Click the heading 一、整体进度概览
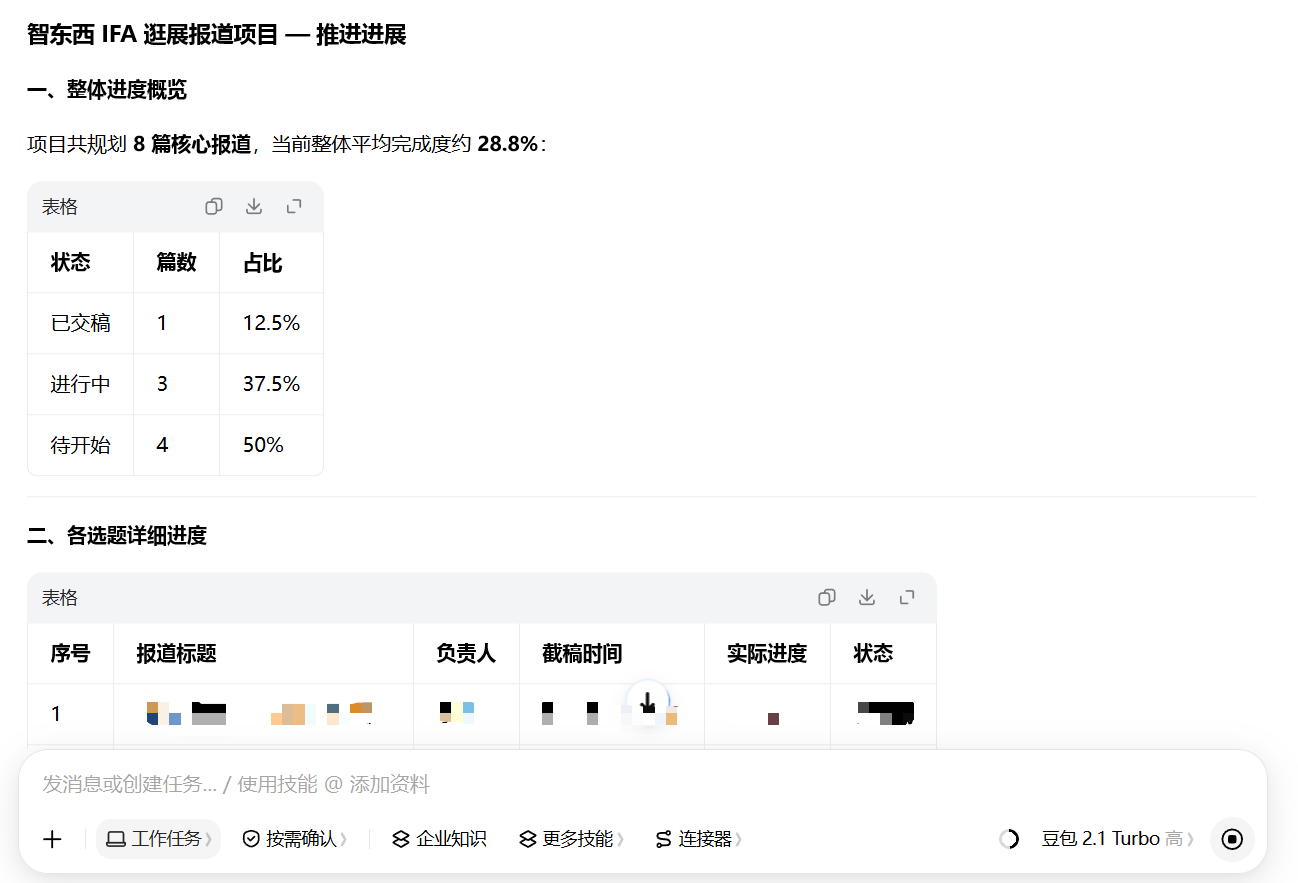The height and width of the screenshot is (883, 1298). tap(107, 90)
